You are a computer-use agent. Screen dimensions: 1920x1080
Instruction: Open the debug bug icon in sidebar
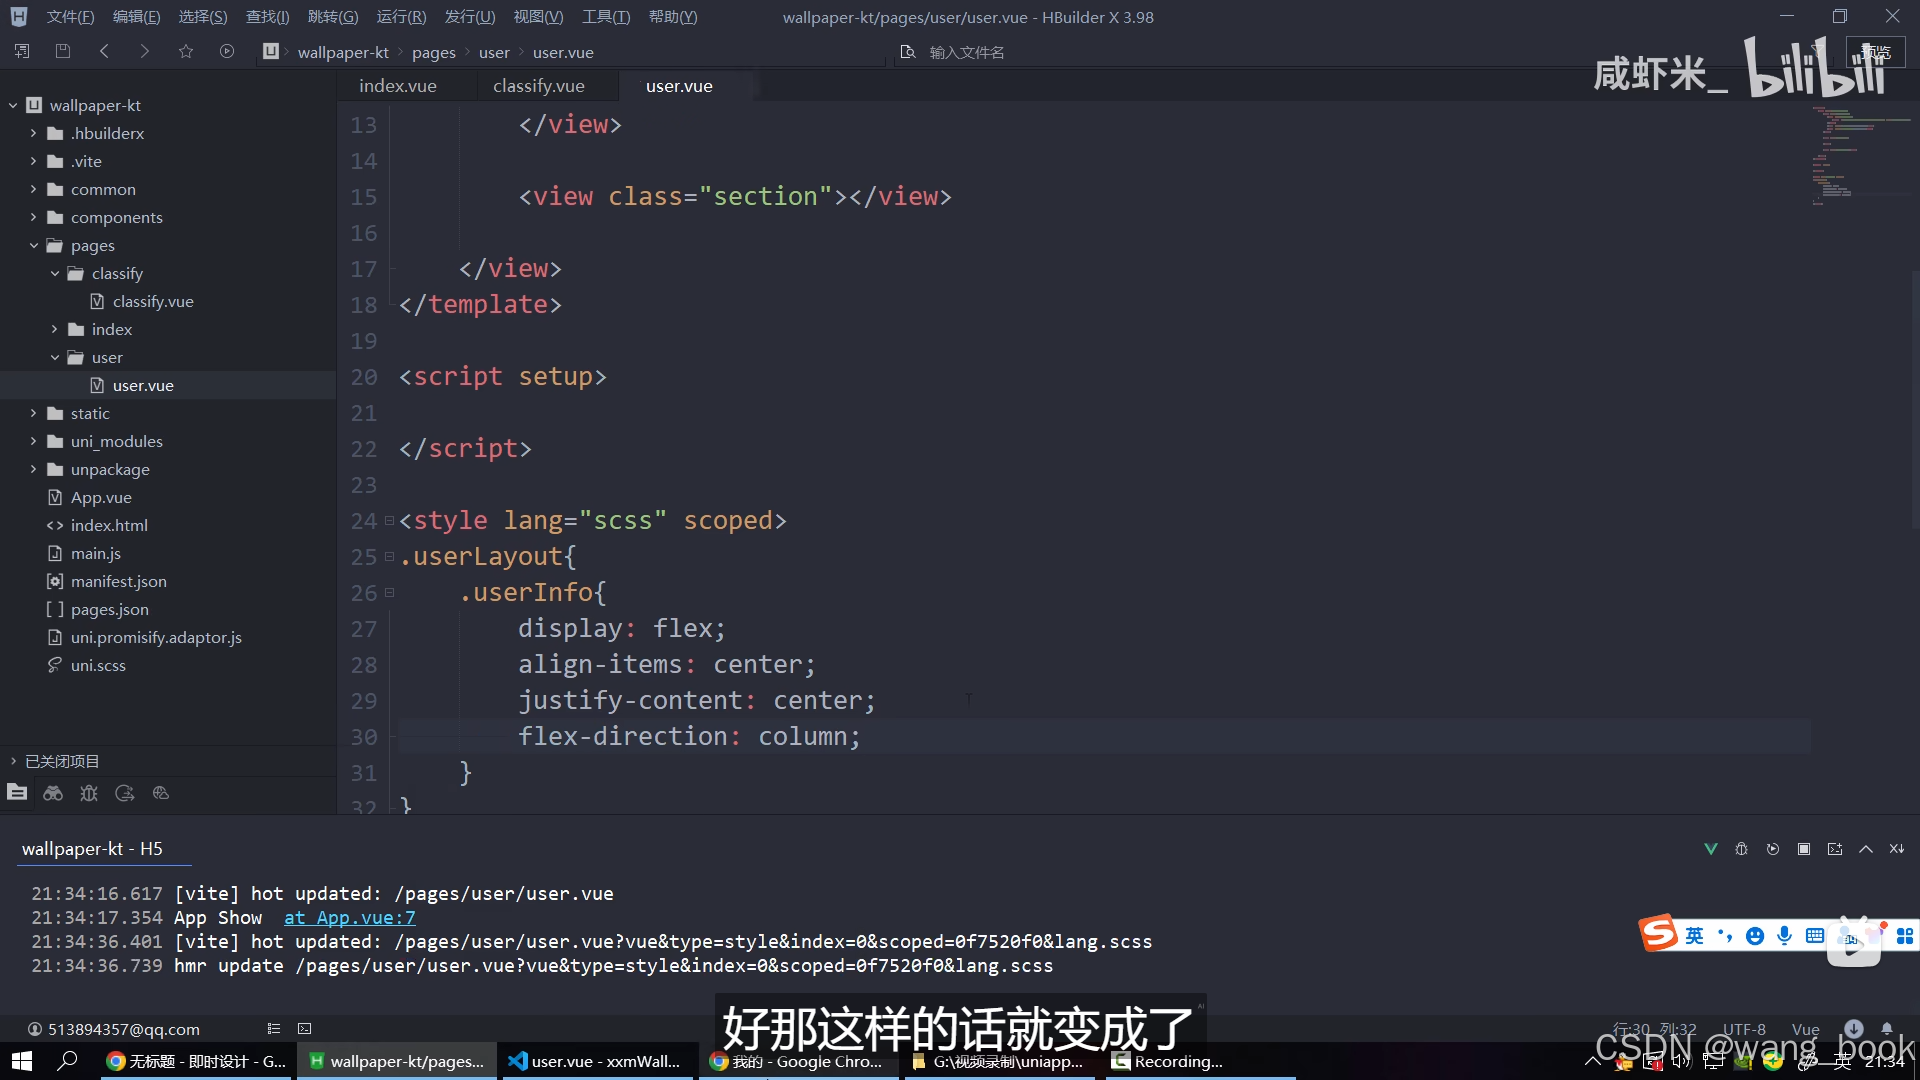tap(89, 793)
